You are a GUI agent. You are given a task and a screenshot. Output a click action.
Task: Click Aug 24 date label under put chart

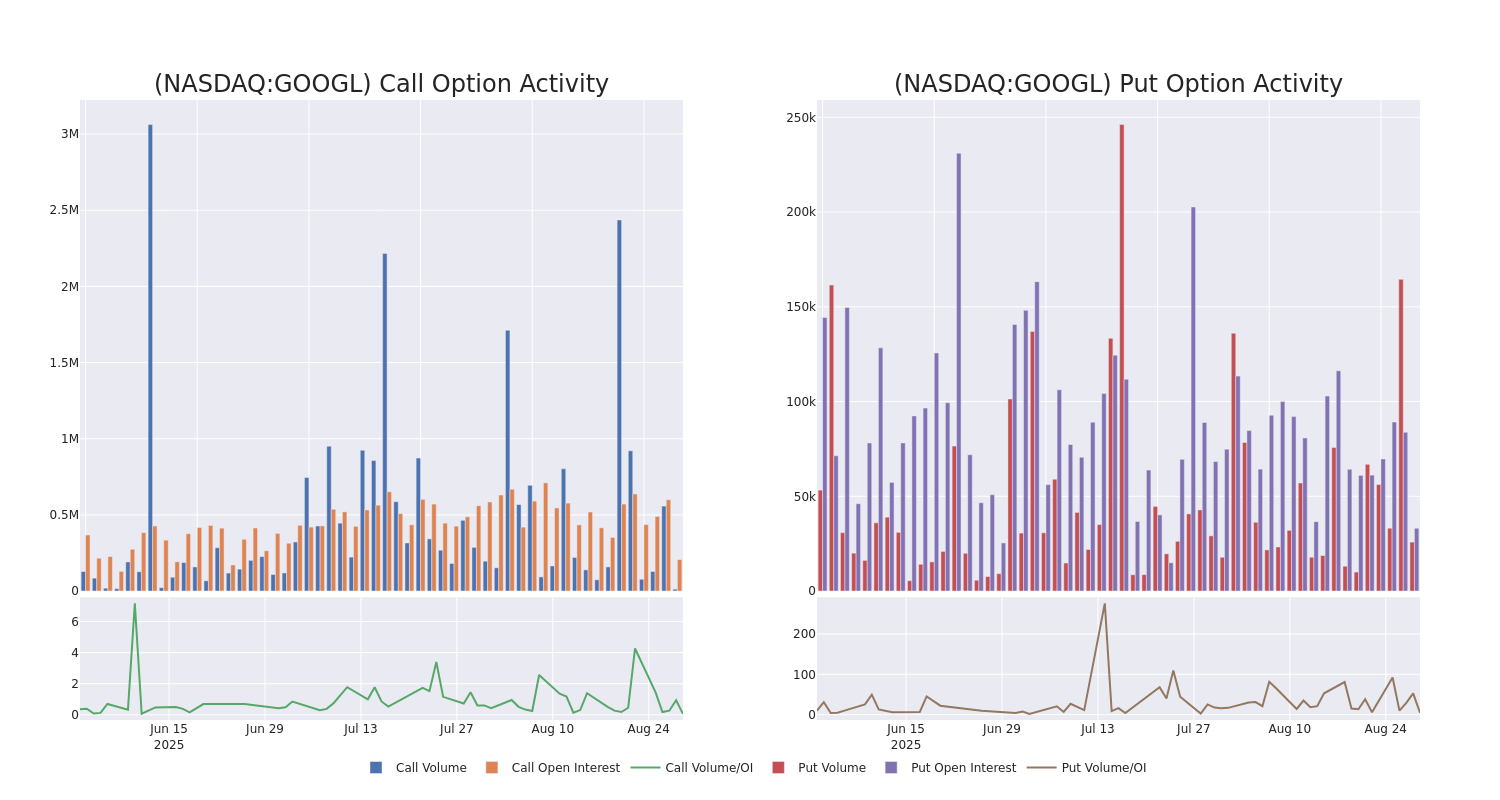(1385, 729)
